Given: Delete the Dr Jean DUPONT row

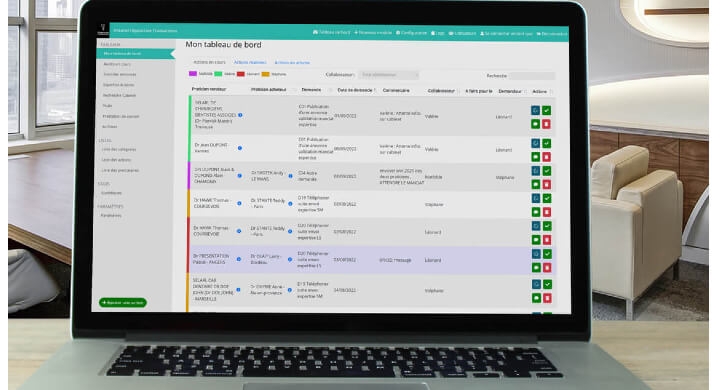Looking at the screenshot, I should click(546, 157).
